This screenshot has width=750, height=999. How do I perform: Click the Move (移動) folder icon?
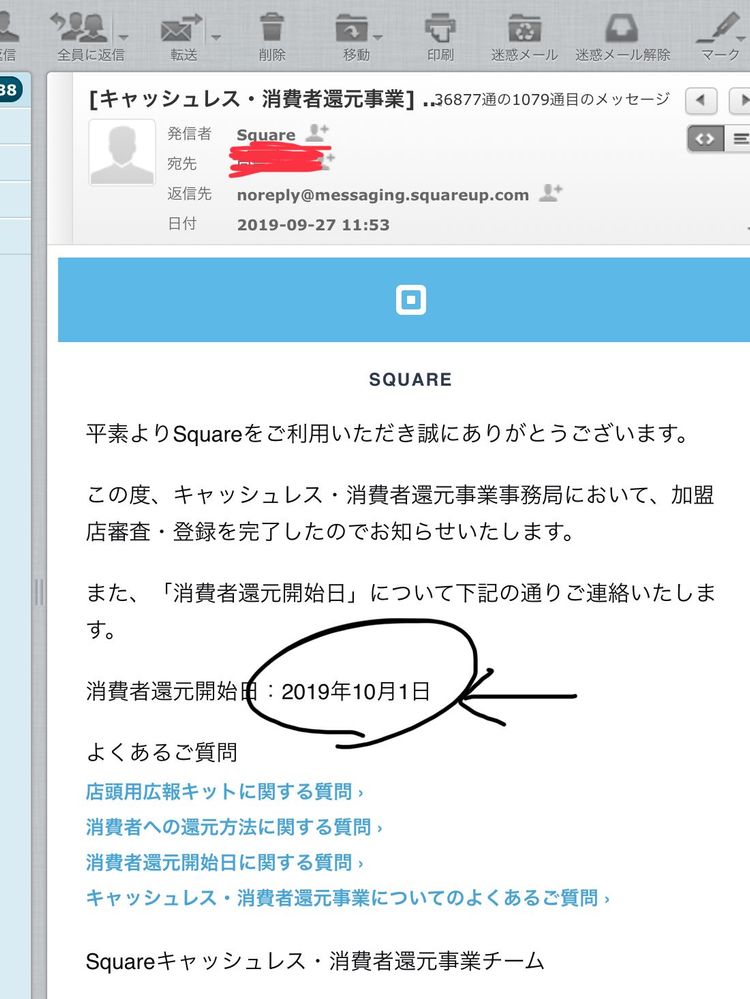tap(352, 27)
